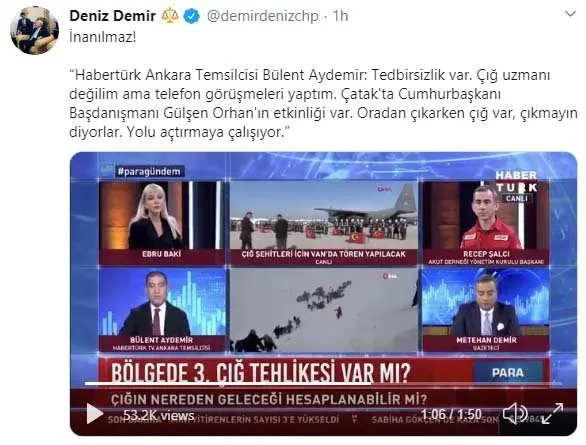Click the tweet text starting with İnanılmaz
Screen dimensions: 586x445
pos(102,37)
